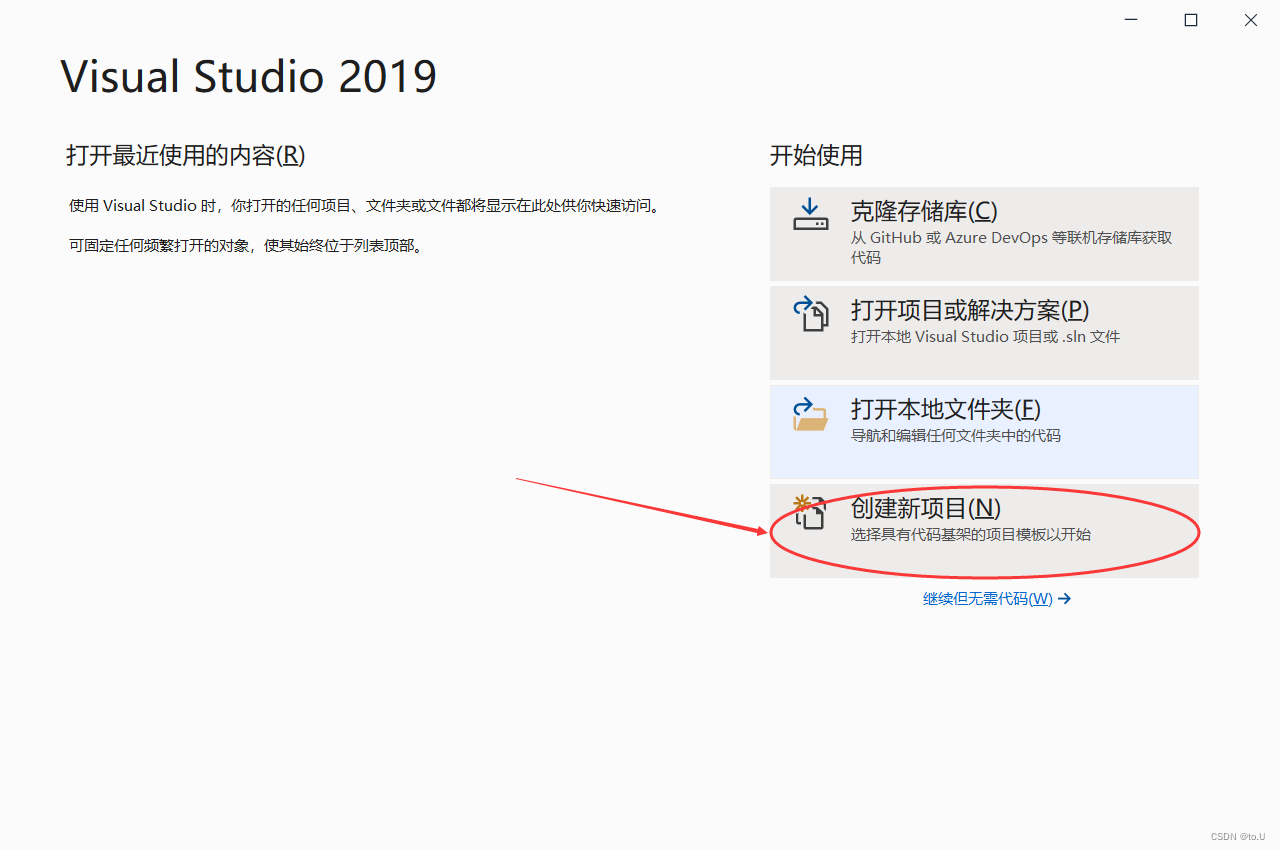Click the arrow beside 继续但无需代码
Image resolution: width=1280 pixels, height=850 pixels.
click(1064, 599)
